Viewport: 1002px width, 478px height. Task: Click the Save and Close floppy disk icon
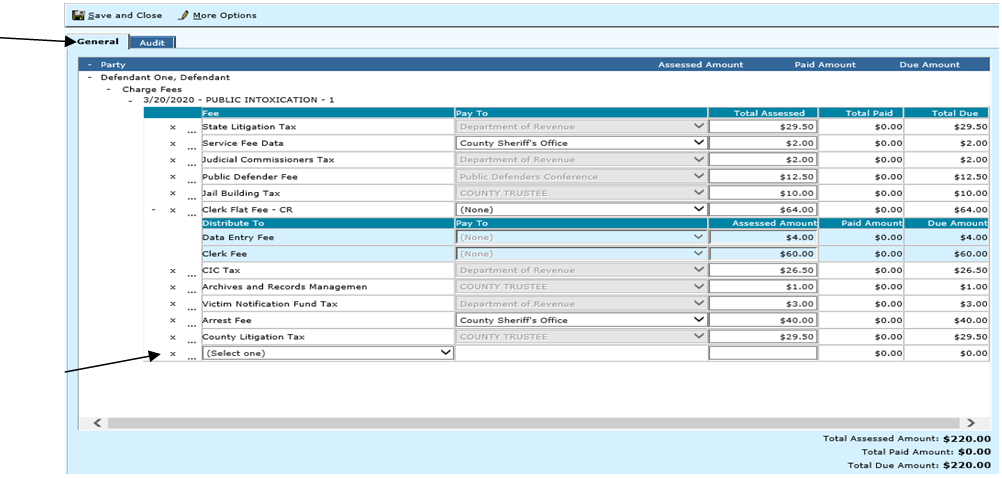click(x=78, y=15)
